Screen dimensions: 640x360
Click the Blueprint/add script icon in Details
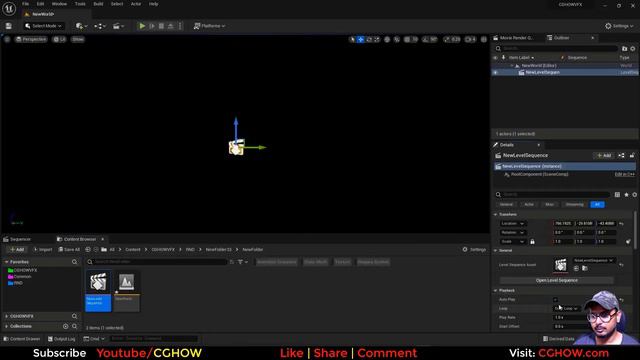tap(621, 156)
